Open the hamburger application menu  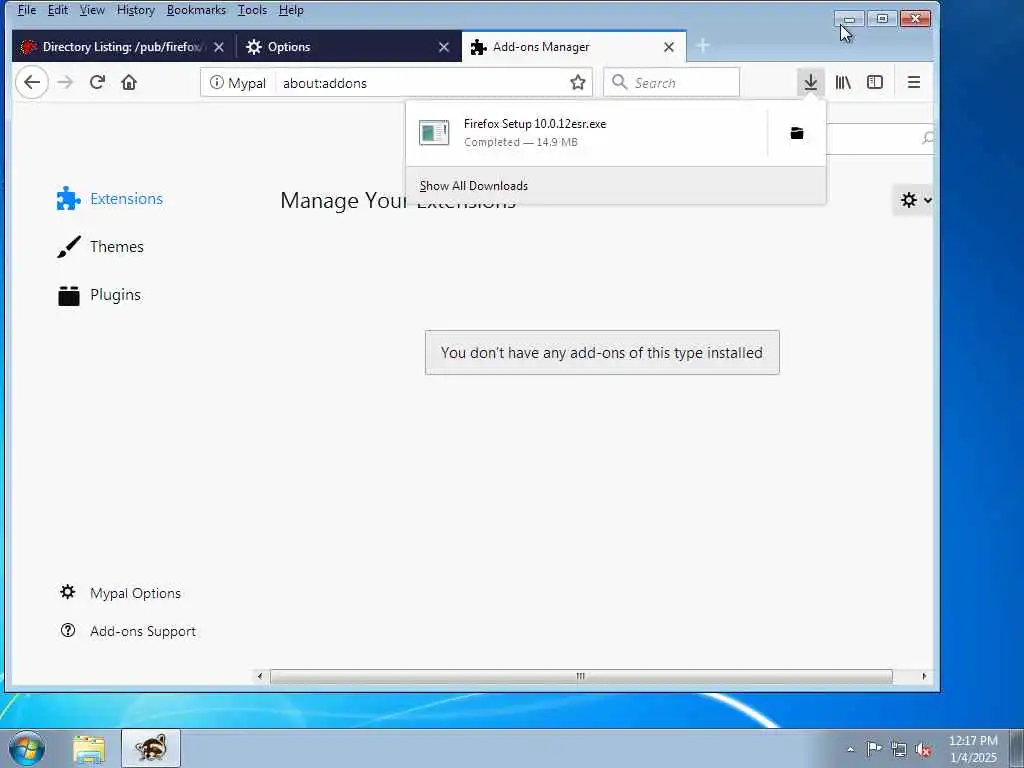pyautogui.click(x=914, y=82)
